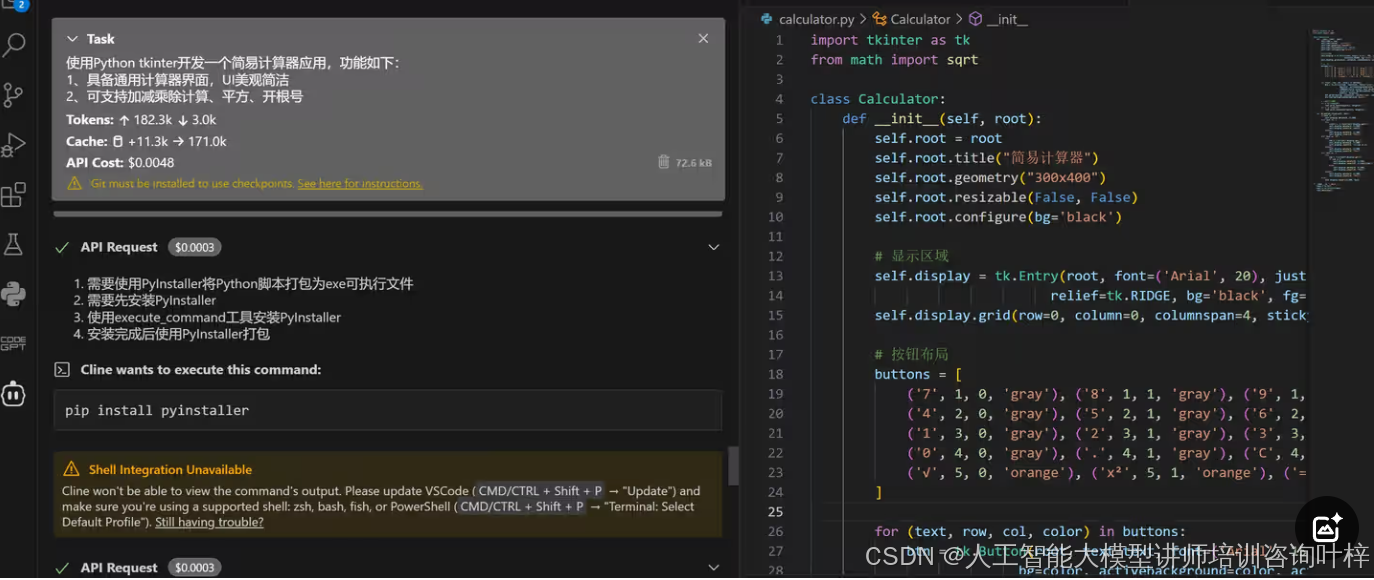
Task: Open the Cline robot panel
Action: [x=14, y=393]
